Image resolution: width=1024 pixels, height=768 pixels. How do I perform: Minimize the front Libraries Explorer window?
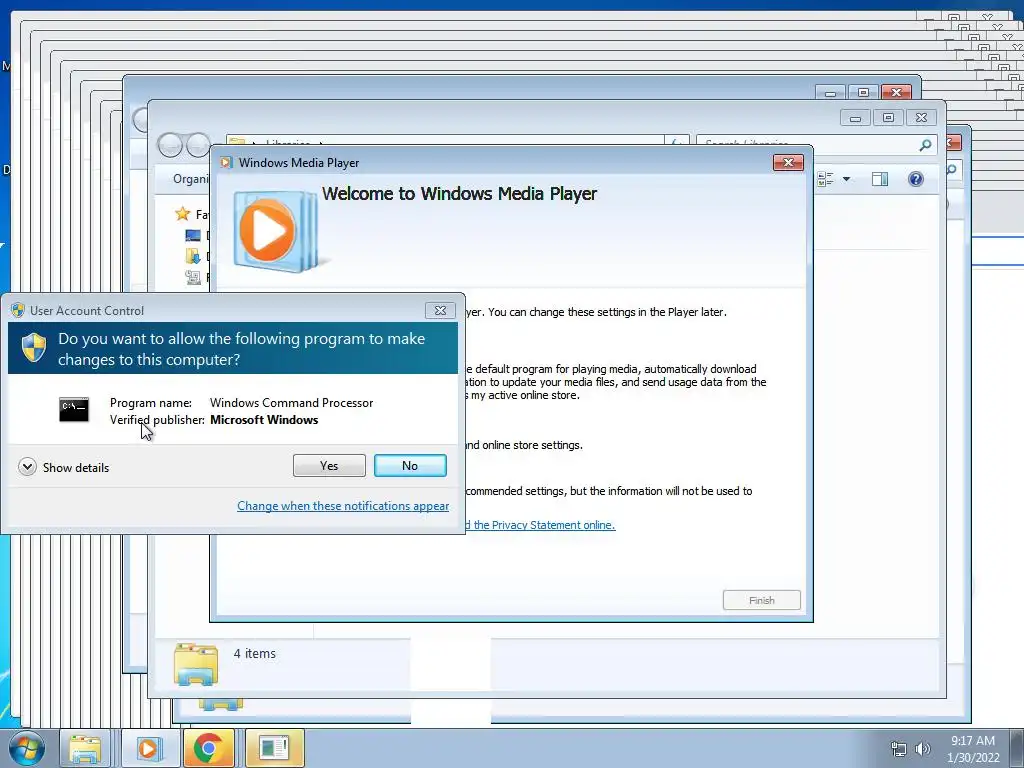tap(856, 118)
